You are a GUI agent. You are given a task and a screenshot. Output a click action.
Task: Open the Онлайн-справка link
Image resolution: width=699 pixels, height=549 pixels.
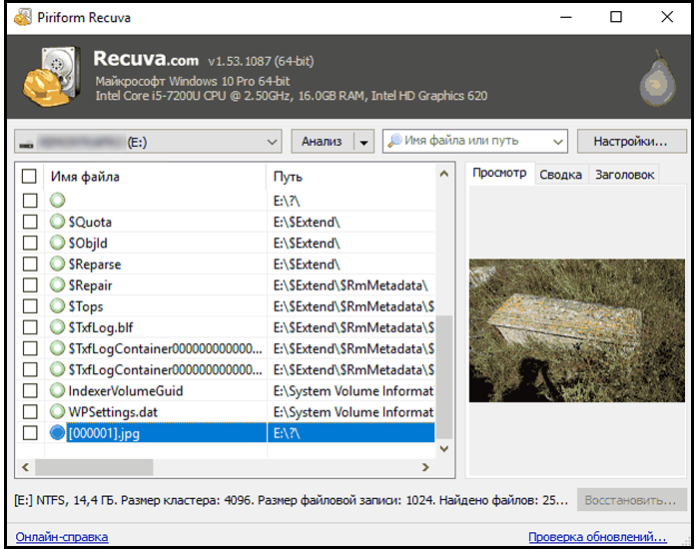[x=62, y=537]
